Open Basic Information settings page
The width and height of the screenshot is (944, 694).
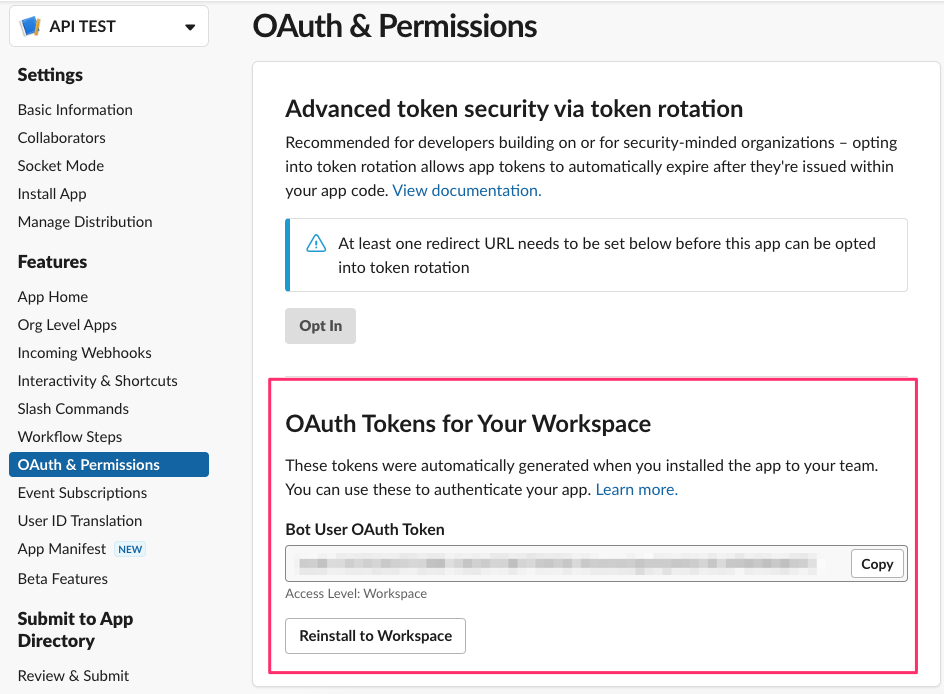(75, 110)
